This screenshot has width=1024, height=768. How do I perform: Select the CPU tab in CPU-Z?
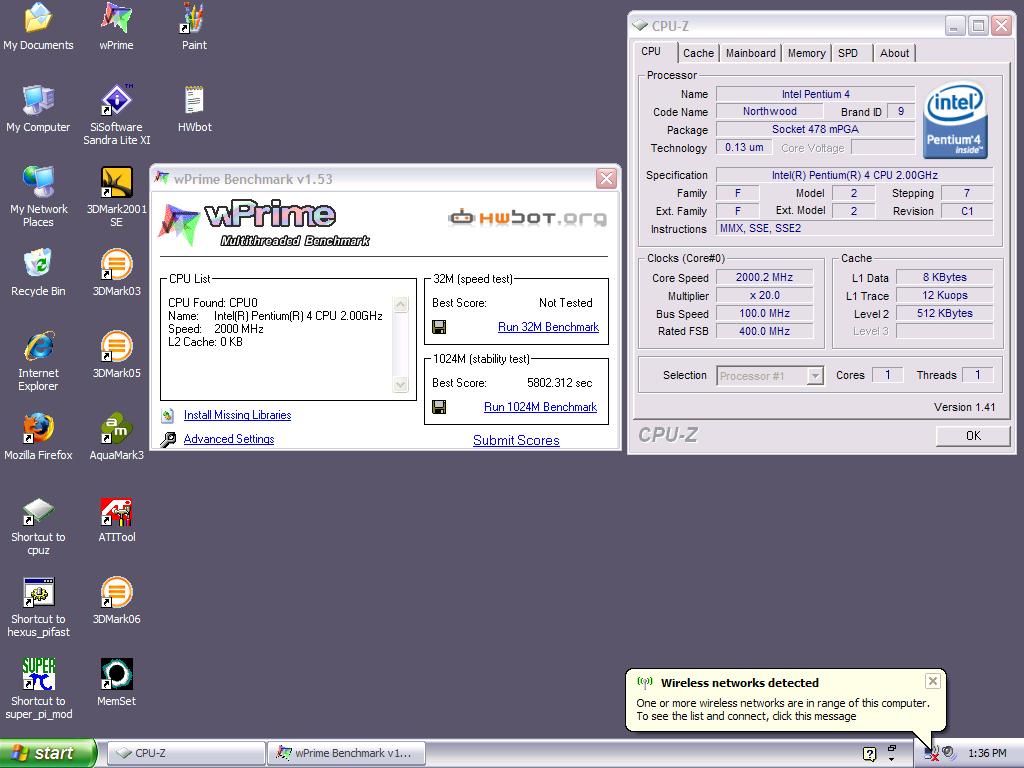(654, 52)
